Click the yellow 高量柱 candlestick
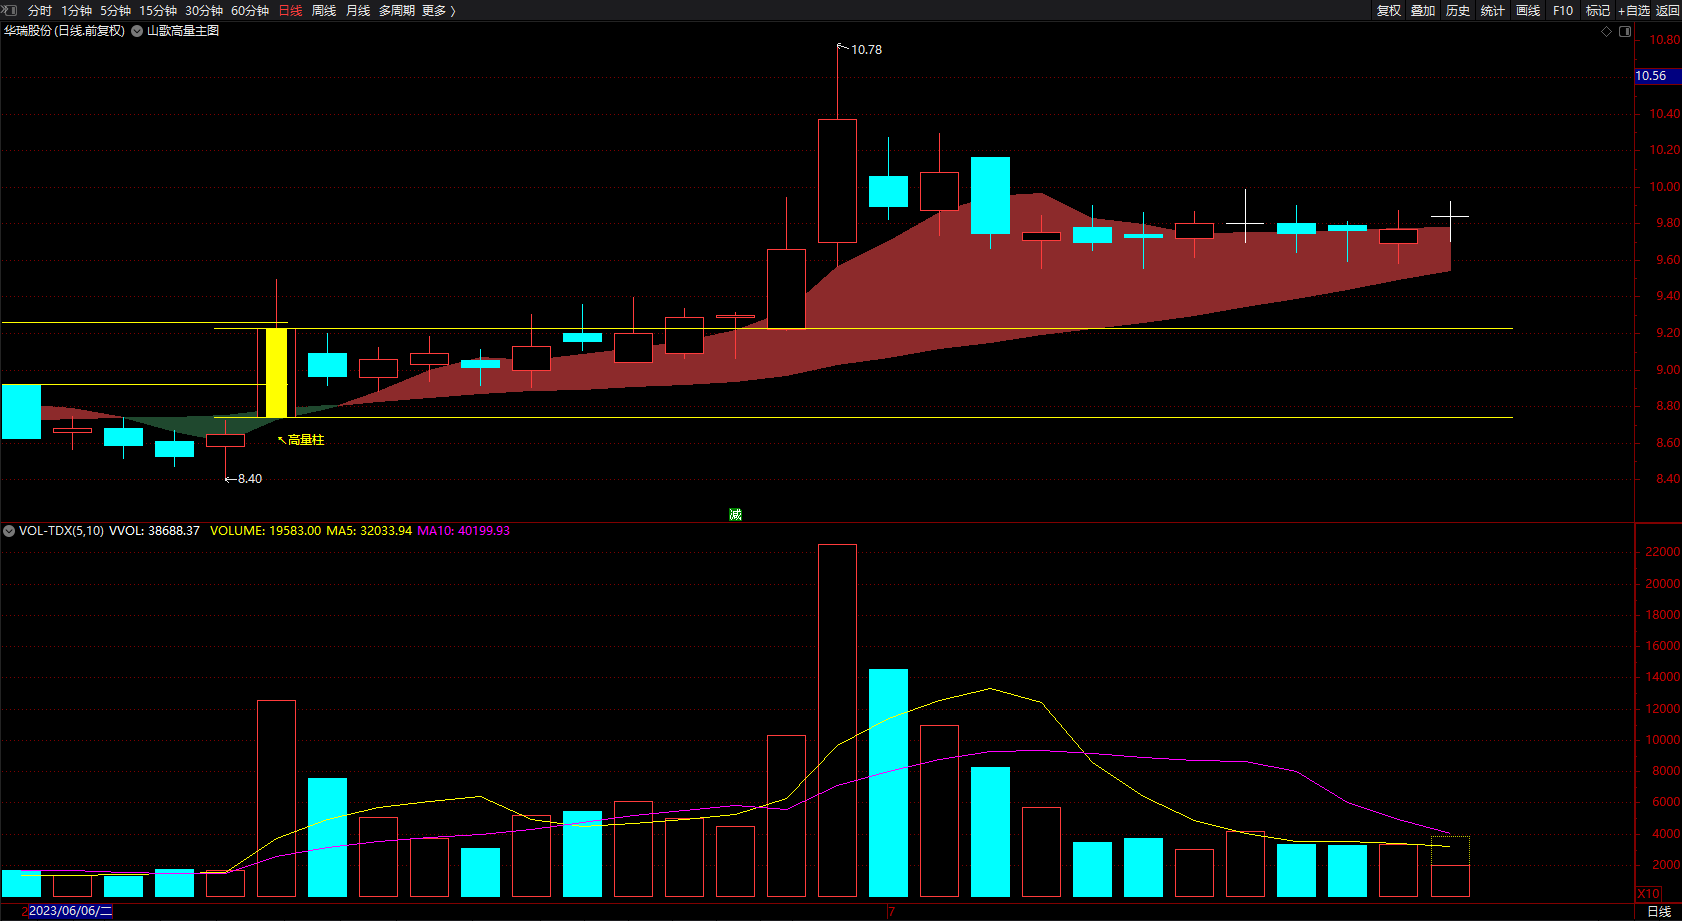1682x921 pixels. tap(276, 372)
